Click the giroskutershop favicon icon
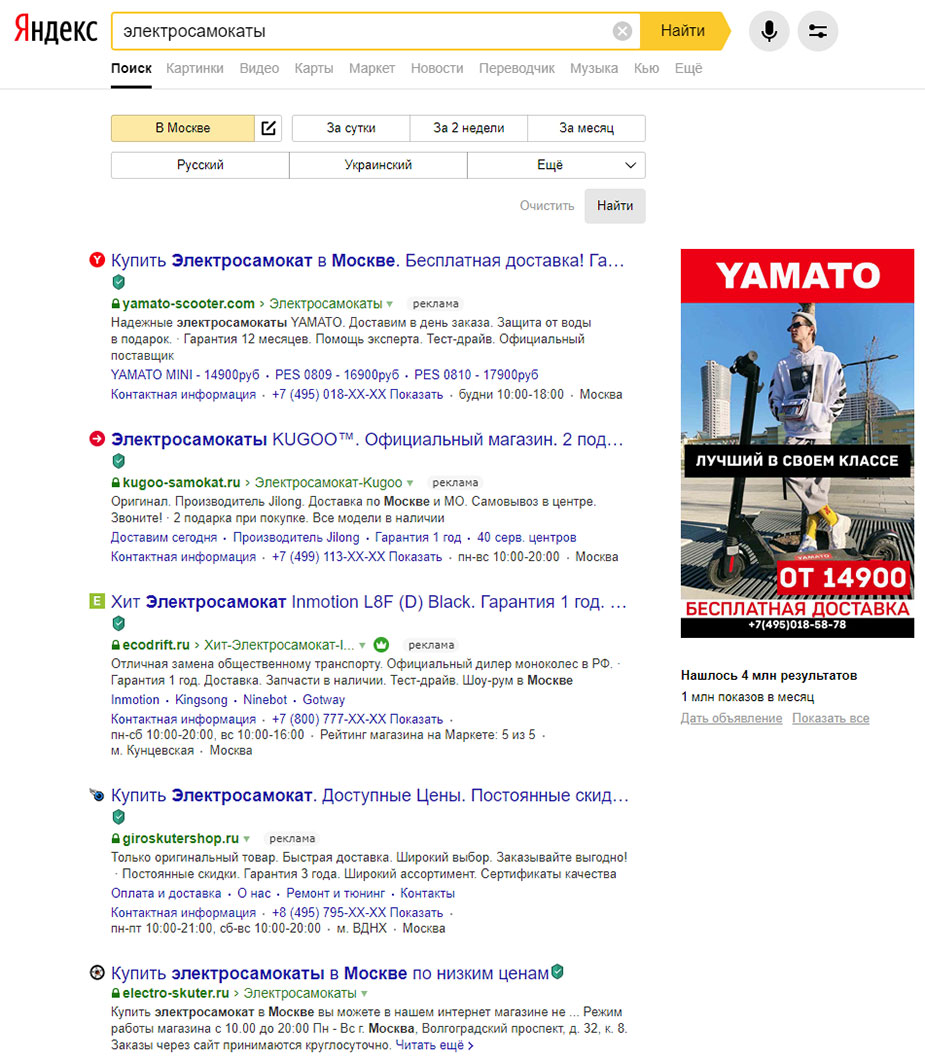Screen dimensions: 925x1059 pyautogui.click(x=97, y=795)
